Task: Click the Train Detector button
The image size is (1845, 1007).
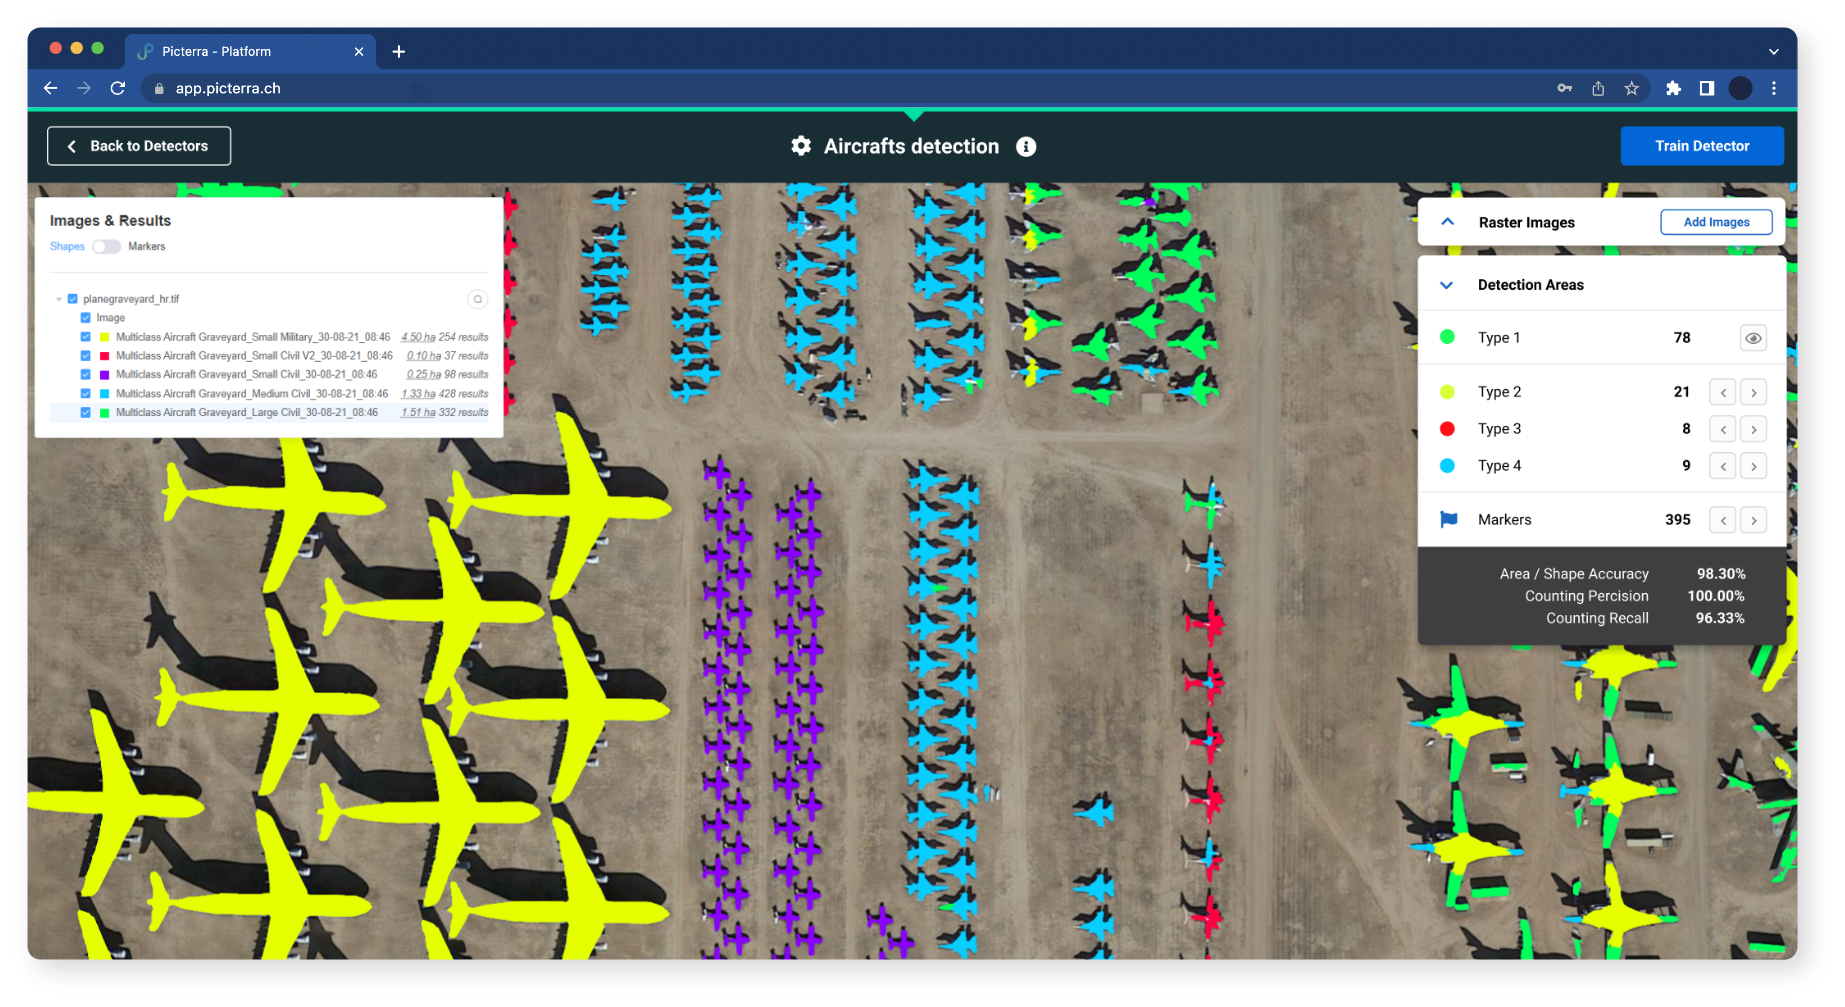Action: pyautogui.click(x=1701, y=146)
